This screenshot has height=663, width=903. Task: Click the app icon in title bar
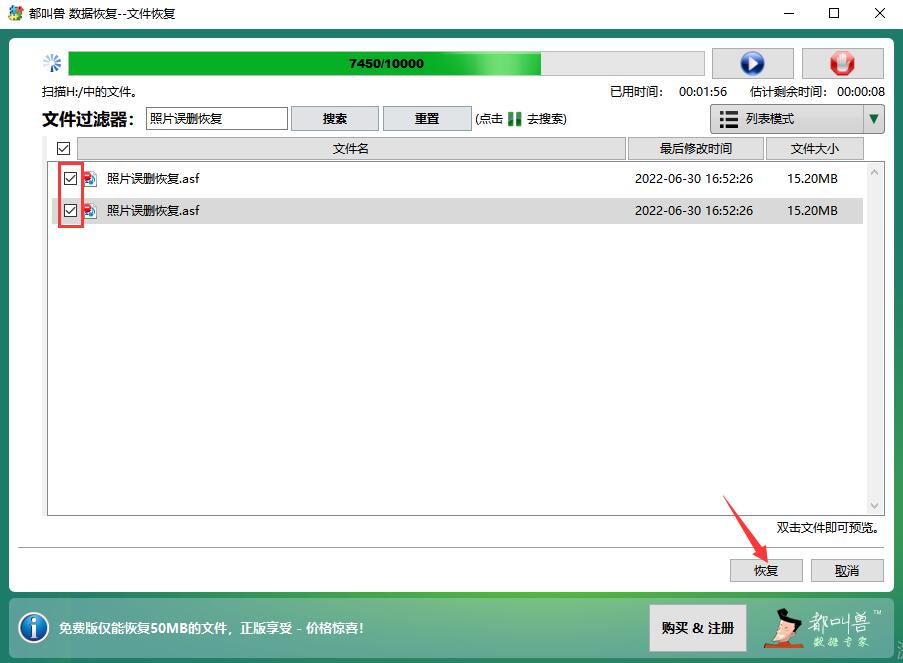[16, 13]
